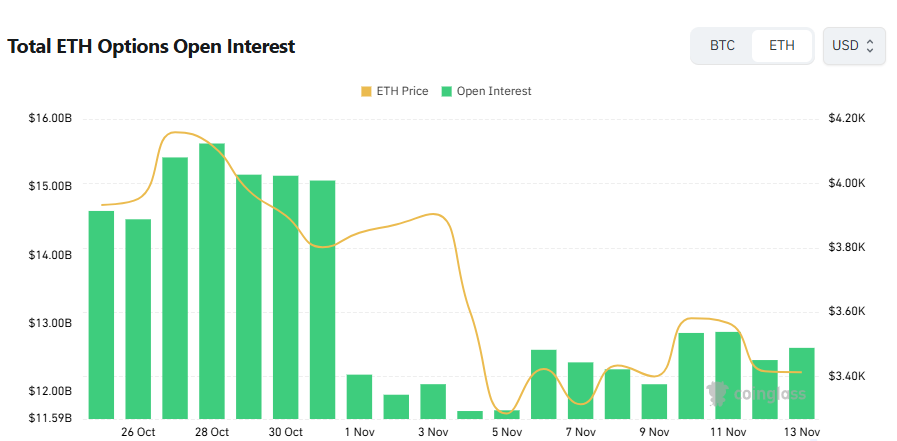
Task: Select the ETH tab
Action: (x=781, y=46)
